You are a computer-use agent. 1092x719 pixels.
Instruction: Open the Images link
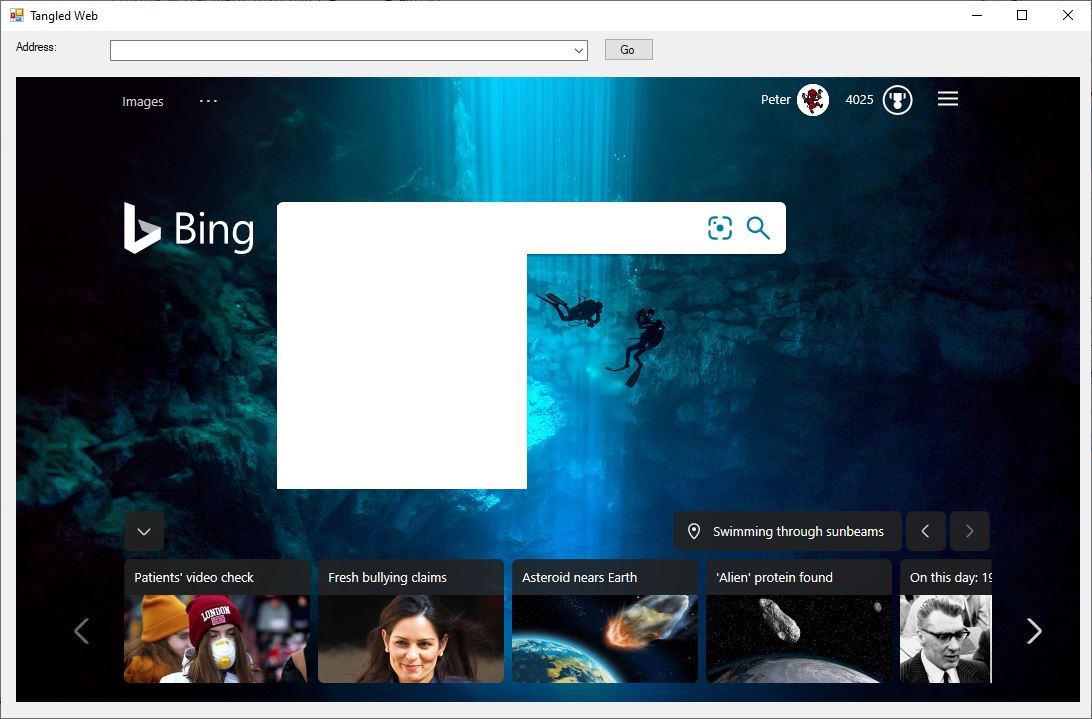click(x=143, y=102)
